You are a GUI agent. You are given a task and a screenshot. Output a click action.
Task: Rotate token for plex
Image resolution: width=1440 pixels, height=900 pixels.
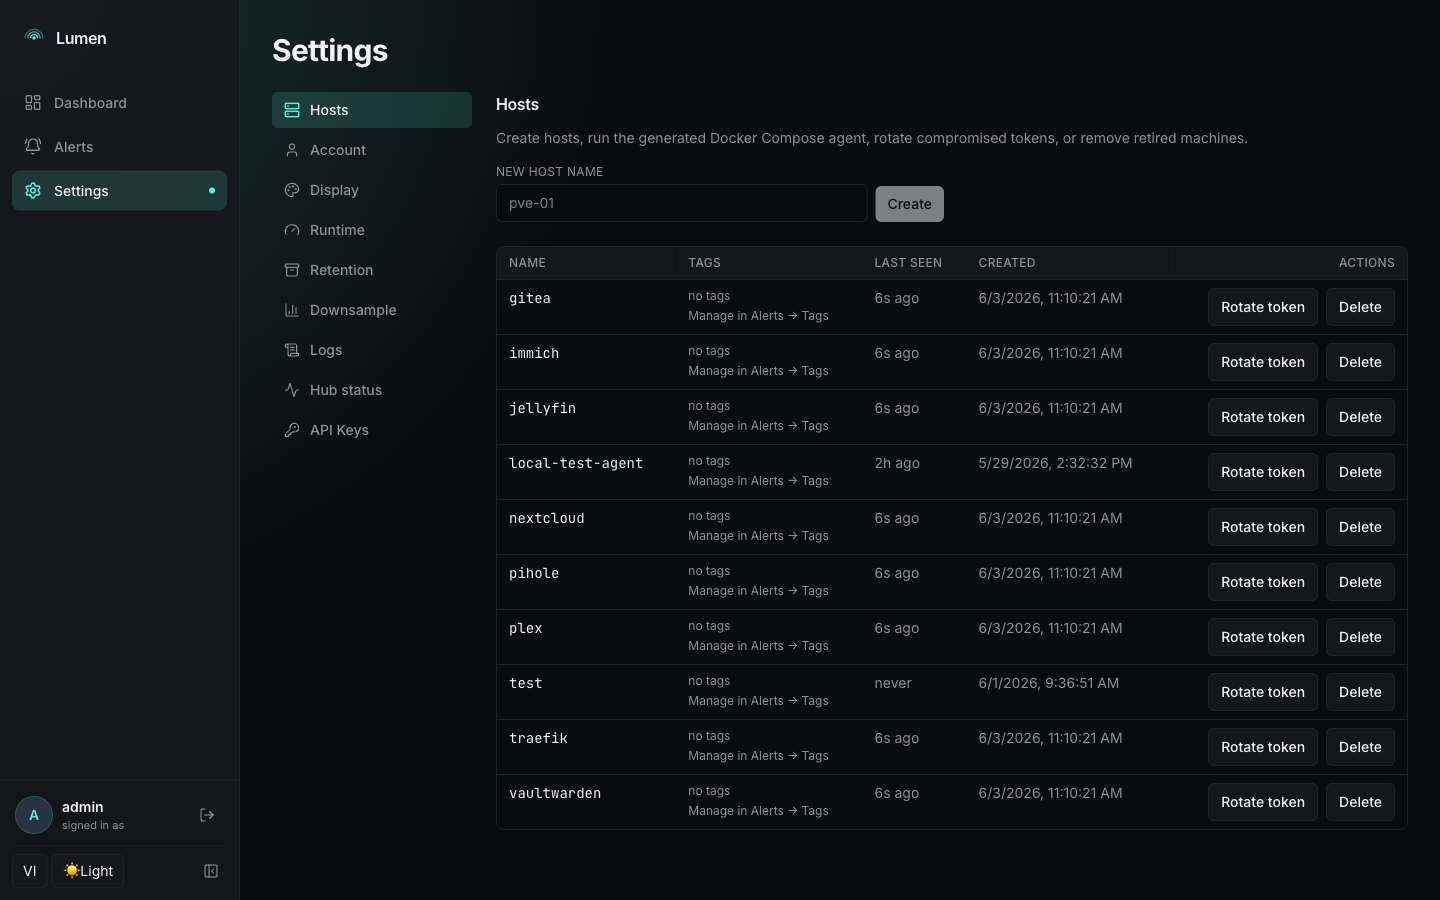1263,637
